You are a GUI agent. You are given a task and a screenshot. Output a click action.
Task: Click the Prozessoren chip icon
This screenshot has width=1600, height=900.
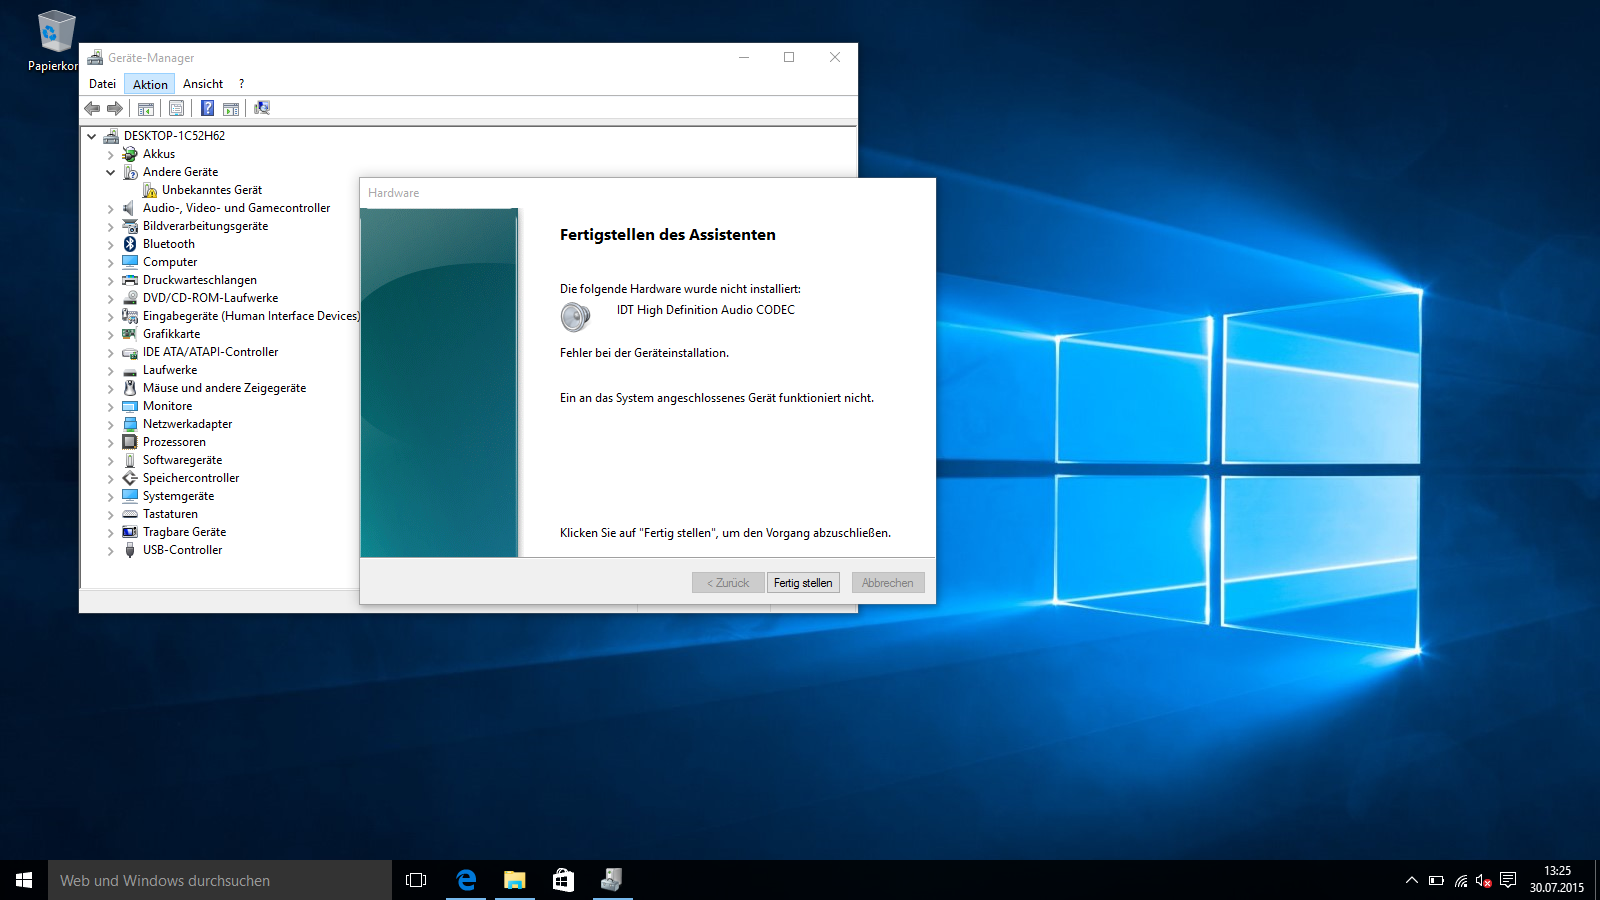click(x=130, y=442)
